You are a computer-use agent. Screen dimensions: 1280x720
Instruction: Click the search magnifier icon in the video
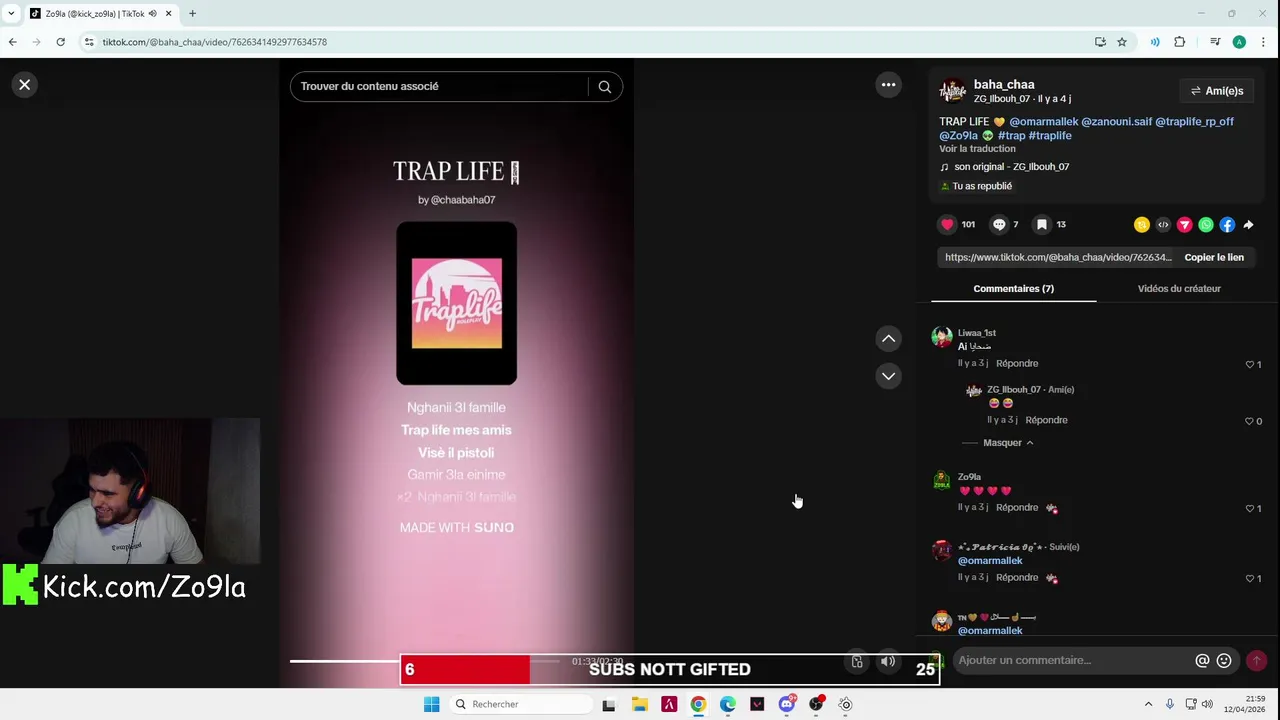point(605,86)
